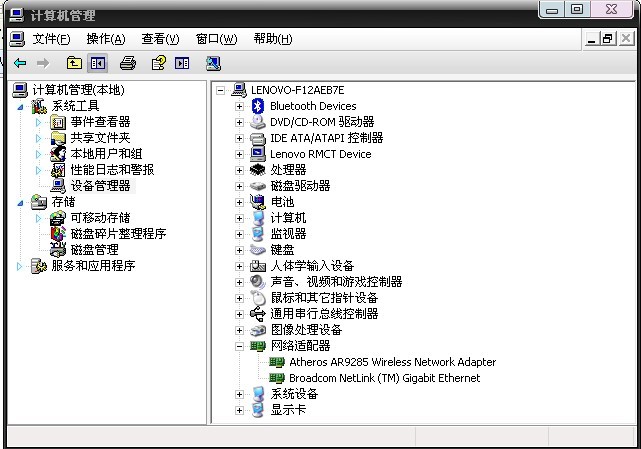Image resolution: width=641 pixels, height=449 pixels.
Task: Click the Bluetooth Devices icon
Action: tap(258, 106)
